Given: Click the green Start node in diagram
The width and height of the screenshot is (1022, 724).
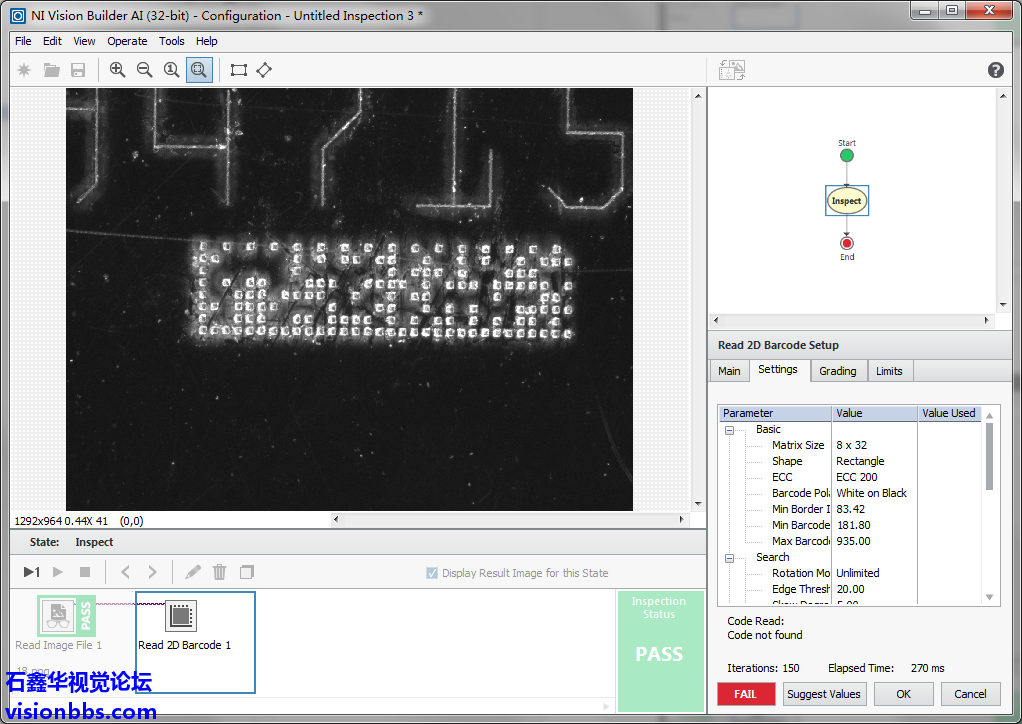Looking at the screenshot, I should [x=847, y=156].
